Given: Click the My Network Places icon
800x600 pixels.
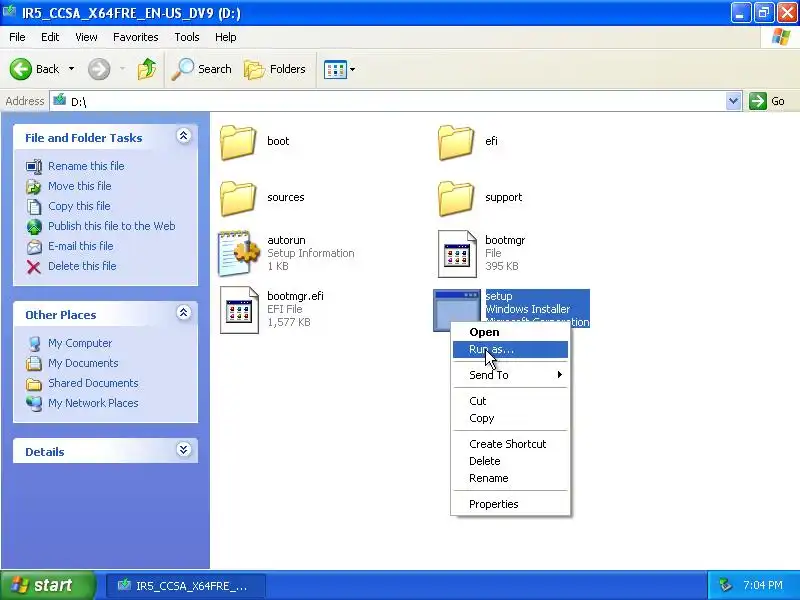Looking at the screenshot, I should (x=34, y=404).
